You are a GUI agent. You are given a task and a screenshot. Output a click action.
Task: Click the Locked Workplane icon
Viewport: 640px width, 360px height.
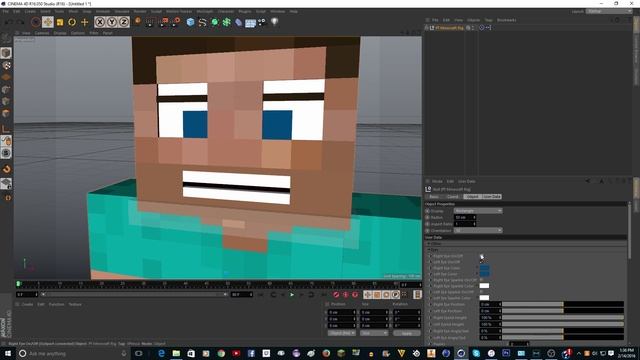pyautogui.click(x=6, y=184)
